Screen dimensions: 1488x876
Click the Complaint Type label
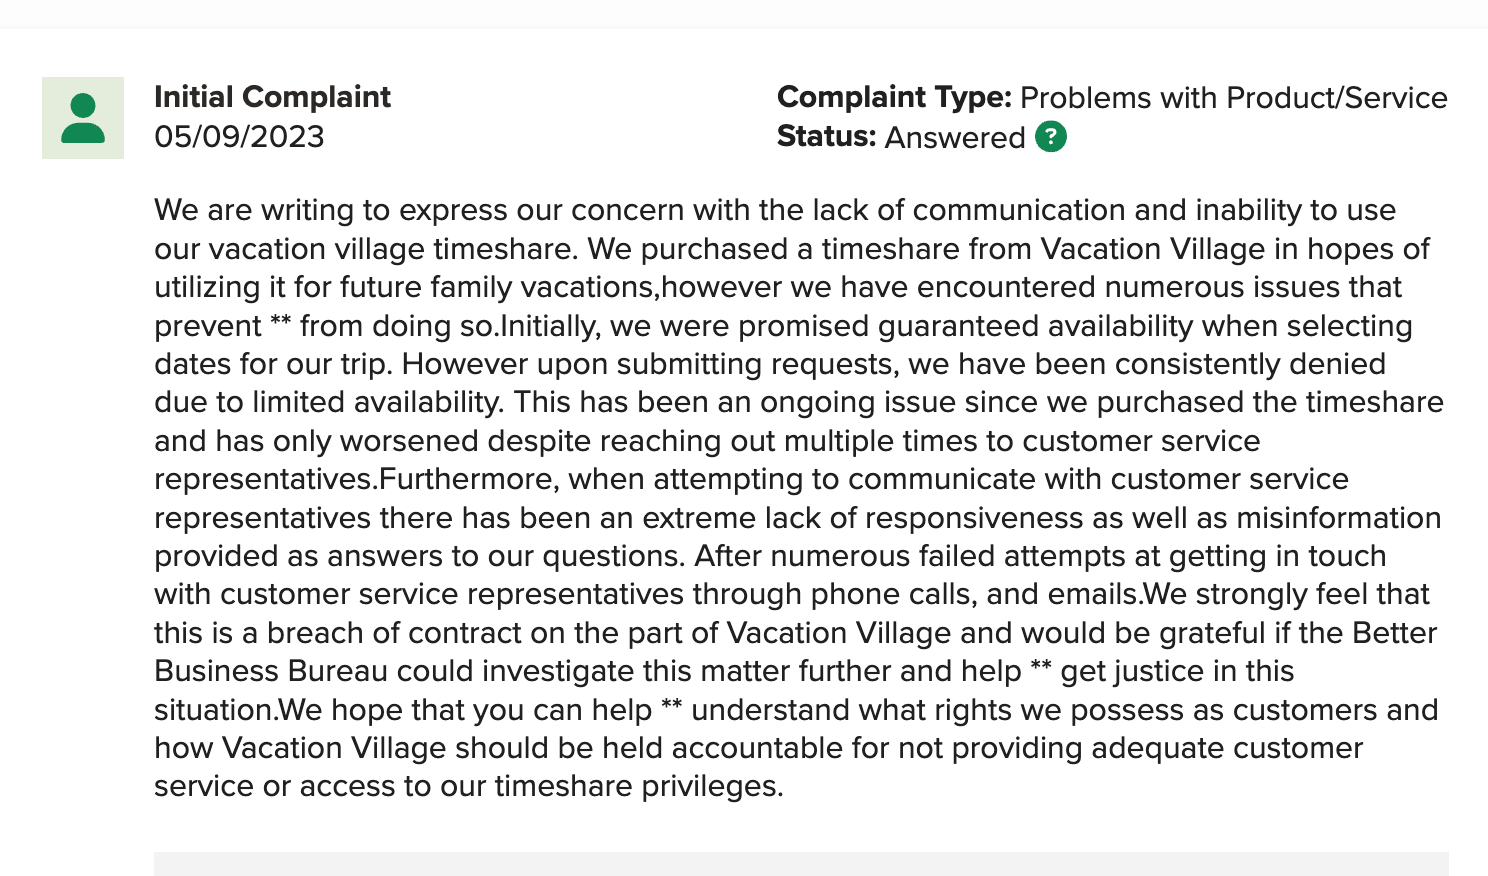(894, 97)
